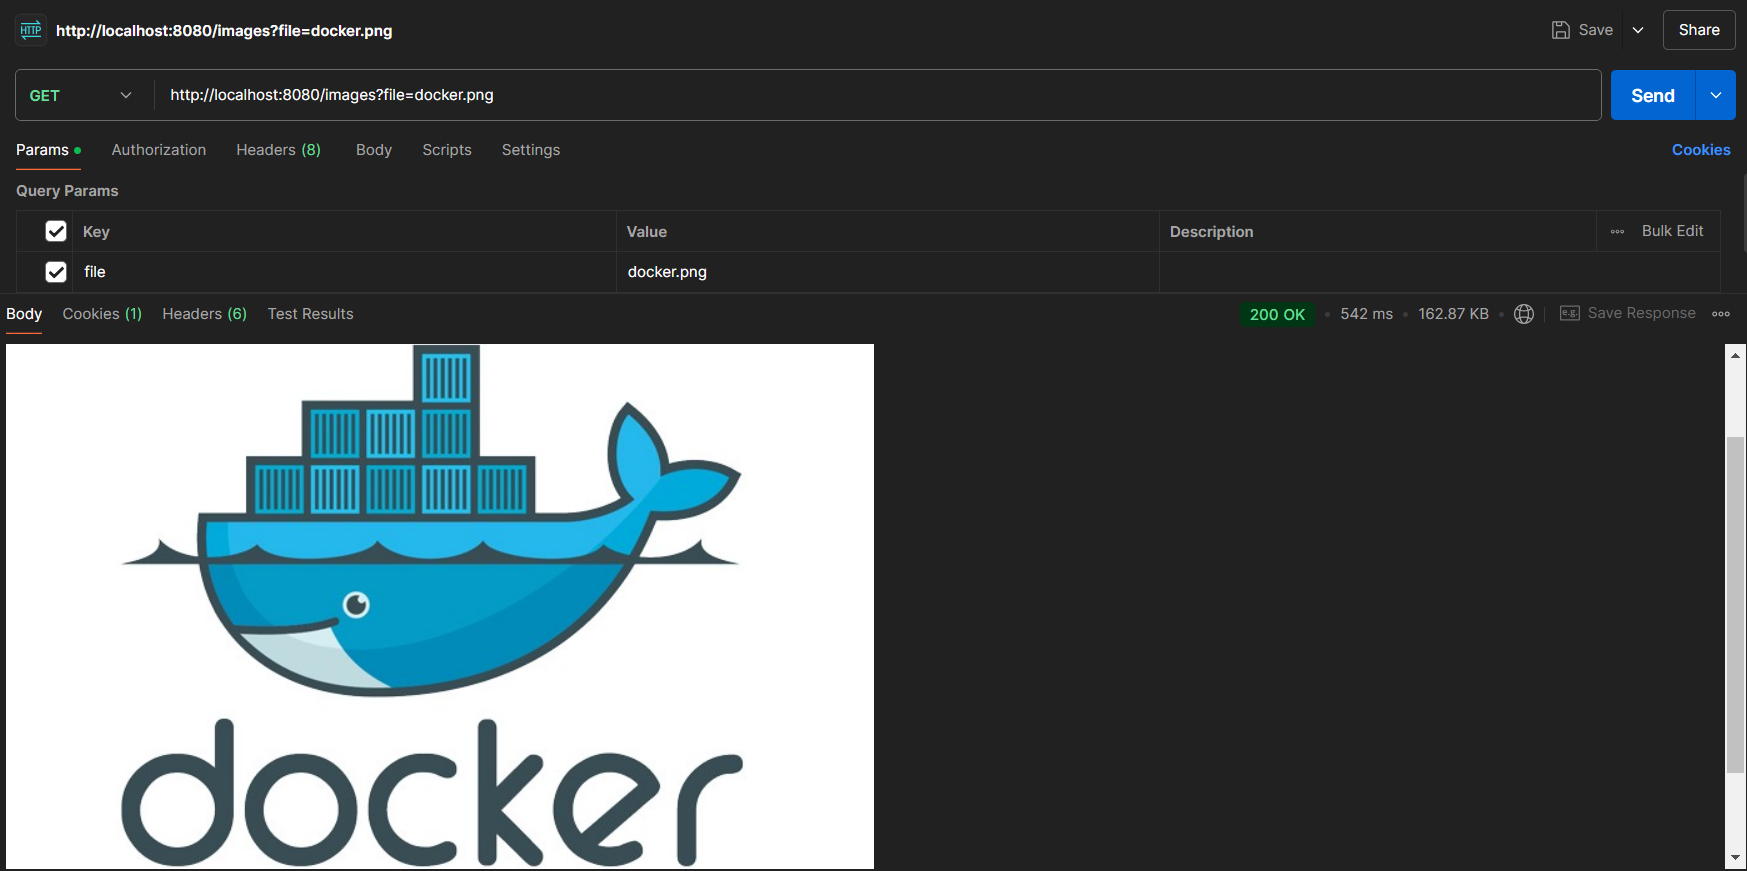
Task: Open the Authorization tab
Action: [159, 150]
